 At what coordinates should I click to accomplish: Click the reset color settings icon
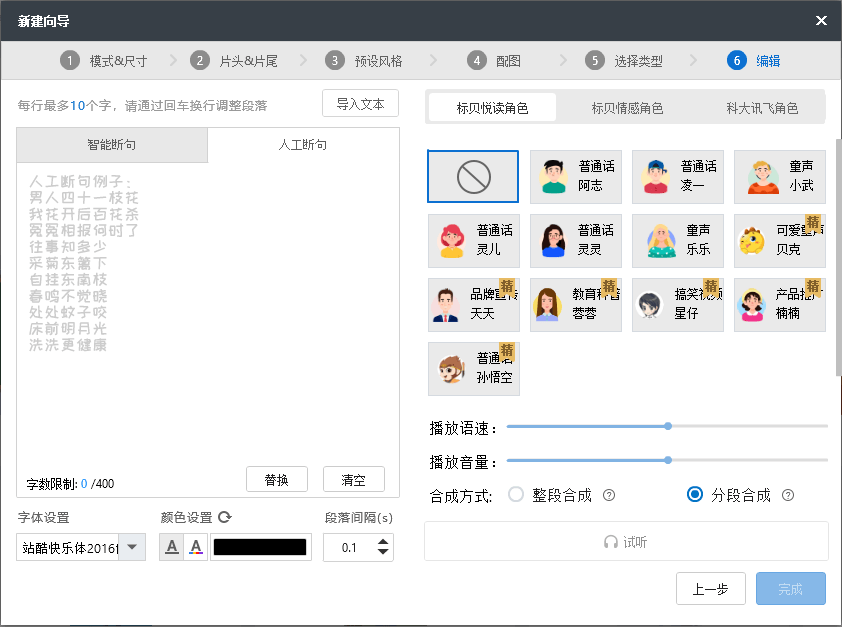[225, 517]
